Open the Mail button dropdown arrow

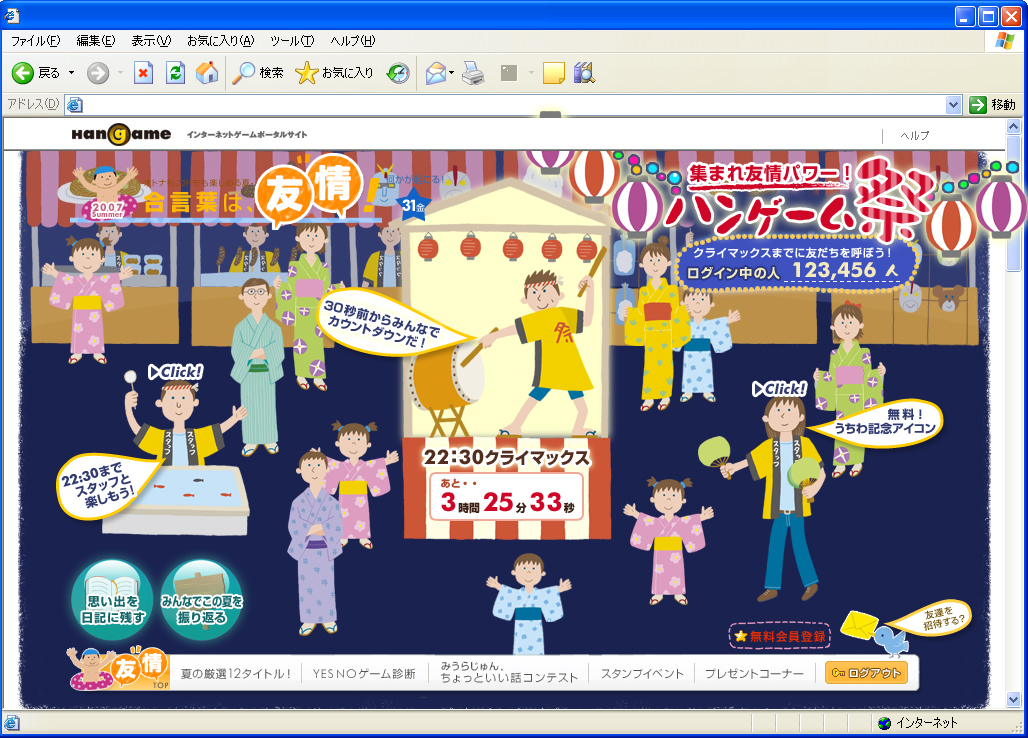[x=452, y=73]
